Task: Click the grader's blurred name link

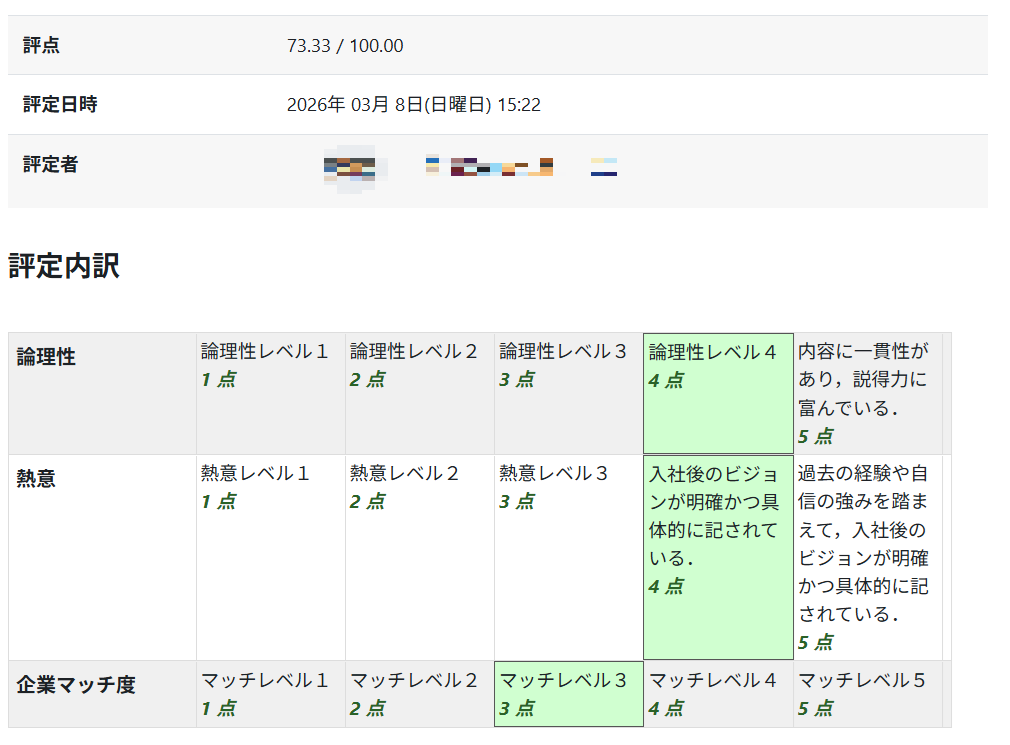Action: (x=470, y=167)
